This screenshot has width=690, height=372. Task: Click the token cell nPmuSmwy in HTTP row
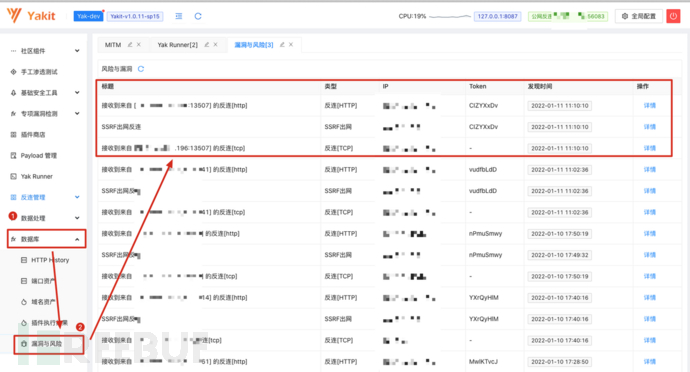tap(485, 234)
